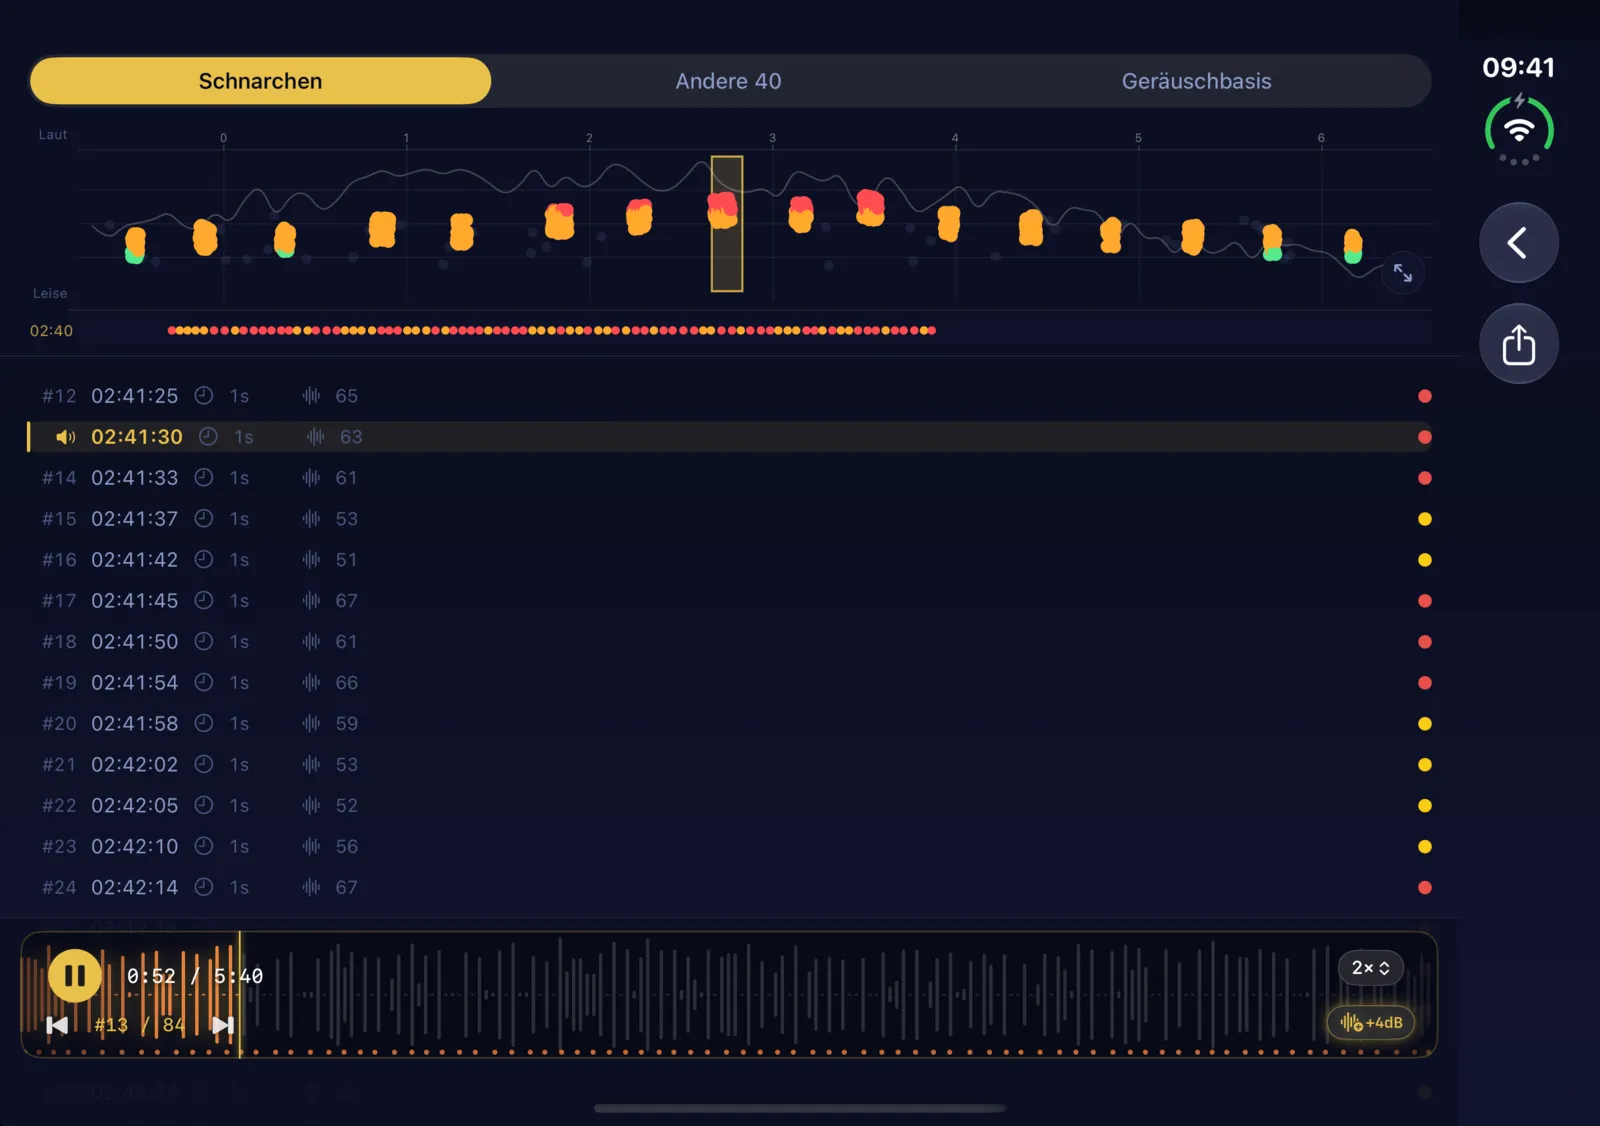Open snore event #21 at 02:42:02

[730, 765]
